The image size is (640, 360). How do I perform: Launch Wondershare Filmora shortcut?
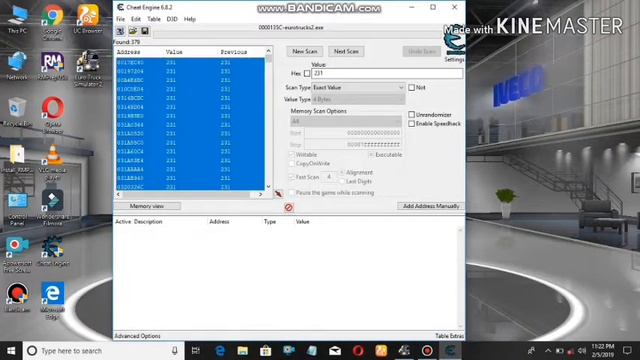52,208
